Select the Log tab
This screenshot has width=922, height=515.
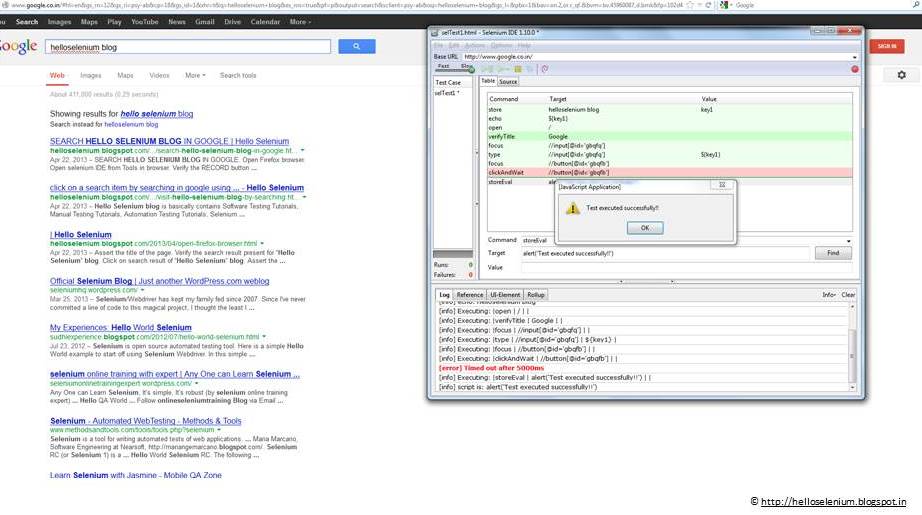click(x=445, y=295)
